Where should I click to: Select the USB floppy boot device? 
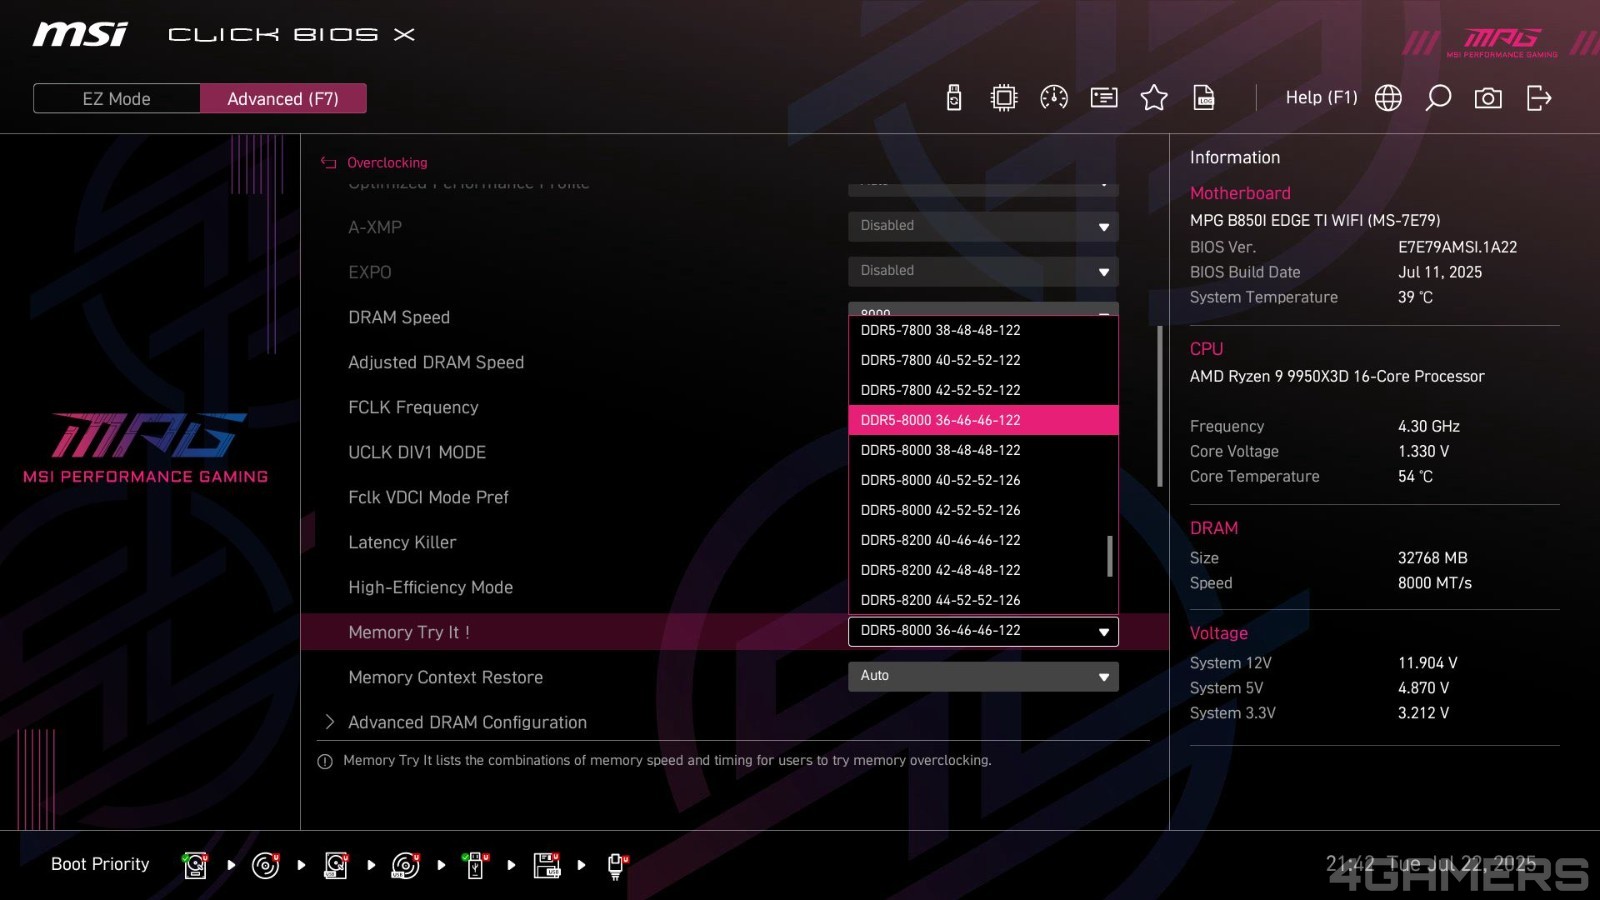coord(547,865)
